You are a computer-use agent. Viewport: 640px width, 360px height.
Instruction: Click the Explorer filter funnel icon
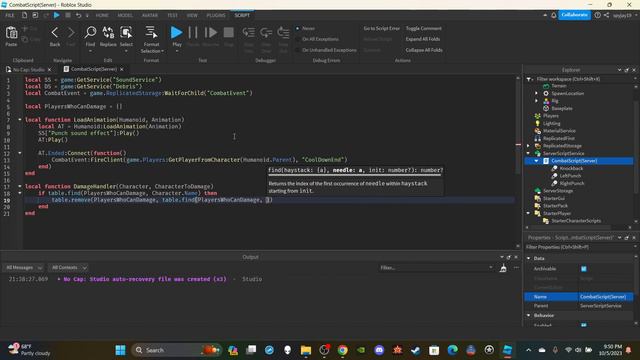tap(529, 79)
